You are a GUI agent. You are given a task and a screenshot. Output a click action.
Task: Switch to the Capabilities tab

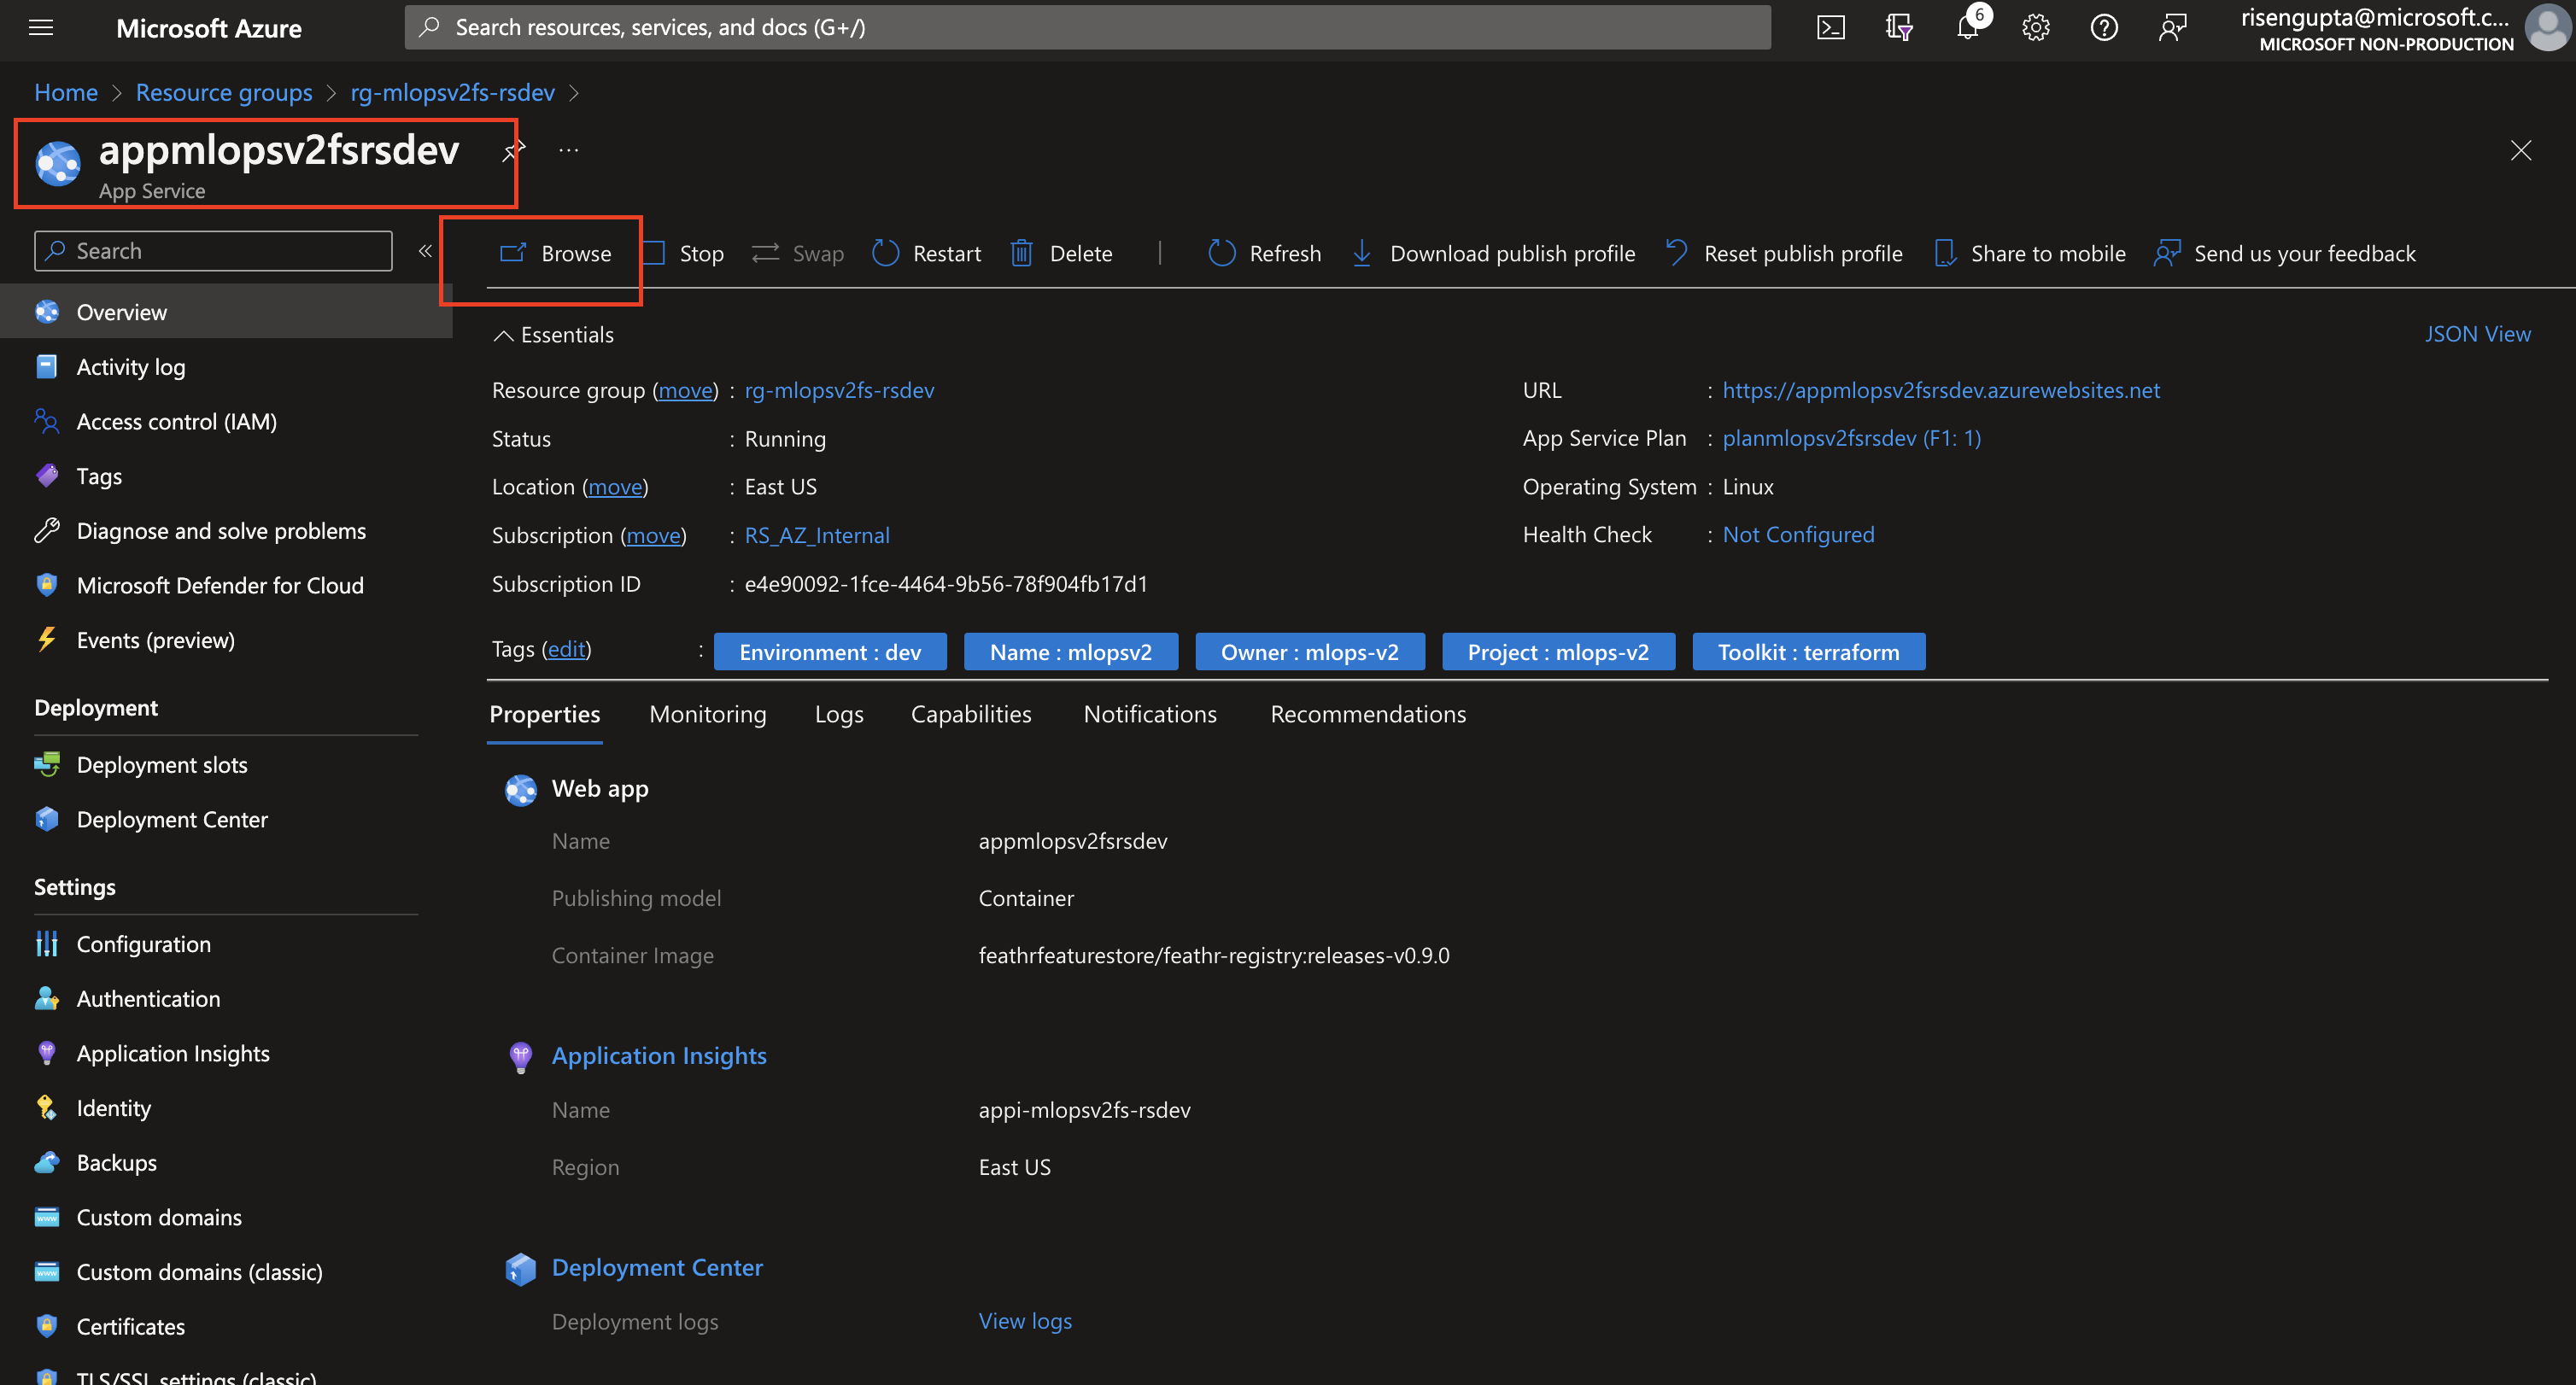971,714
